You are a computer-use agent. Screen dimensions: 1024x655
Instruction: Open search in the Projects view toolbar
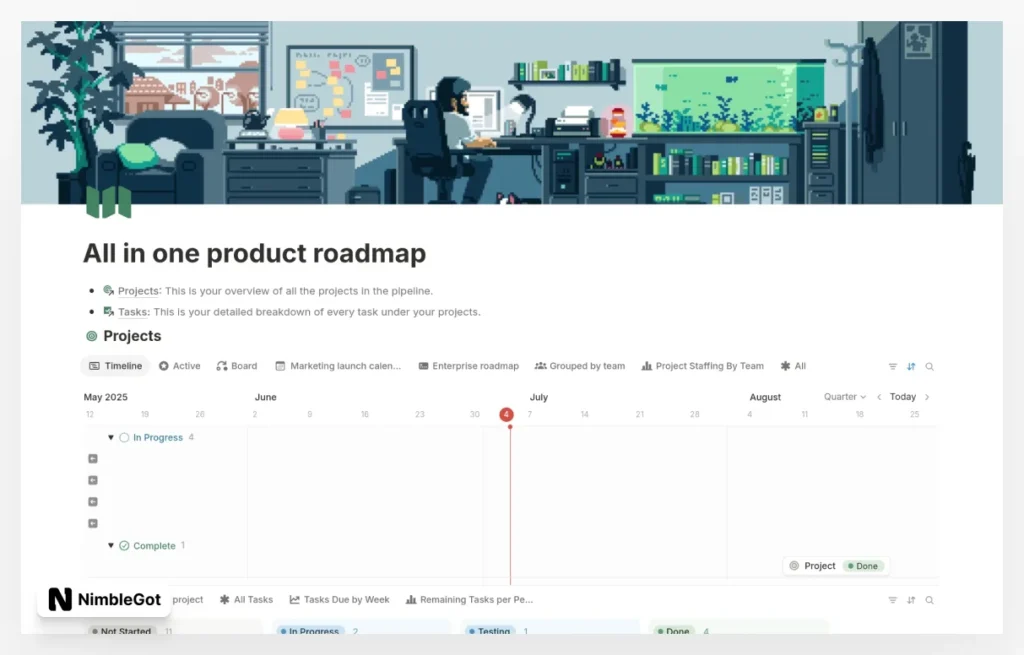click(x=929, y=366)
